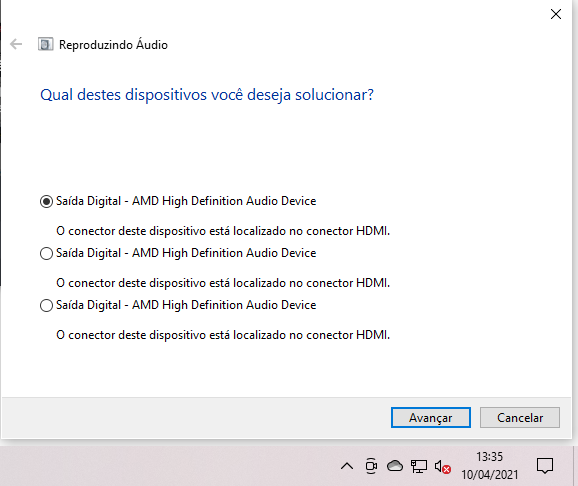Open the clock showing 13:35

[490, 466]
